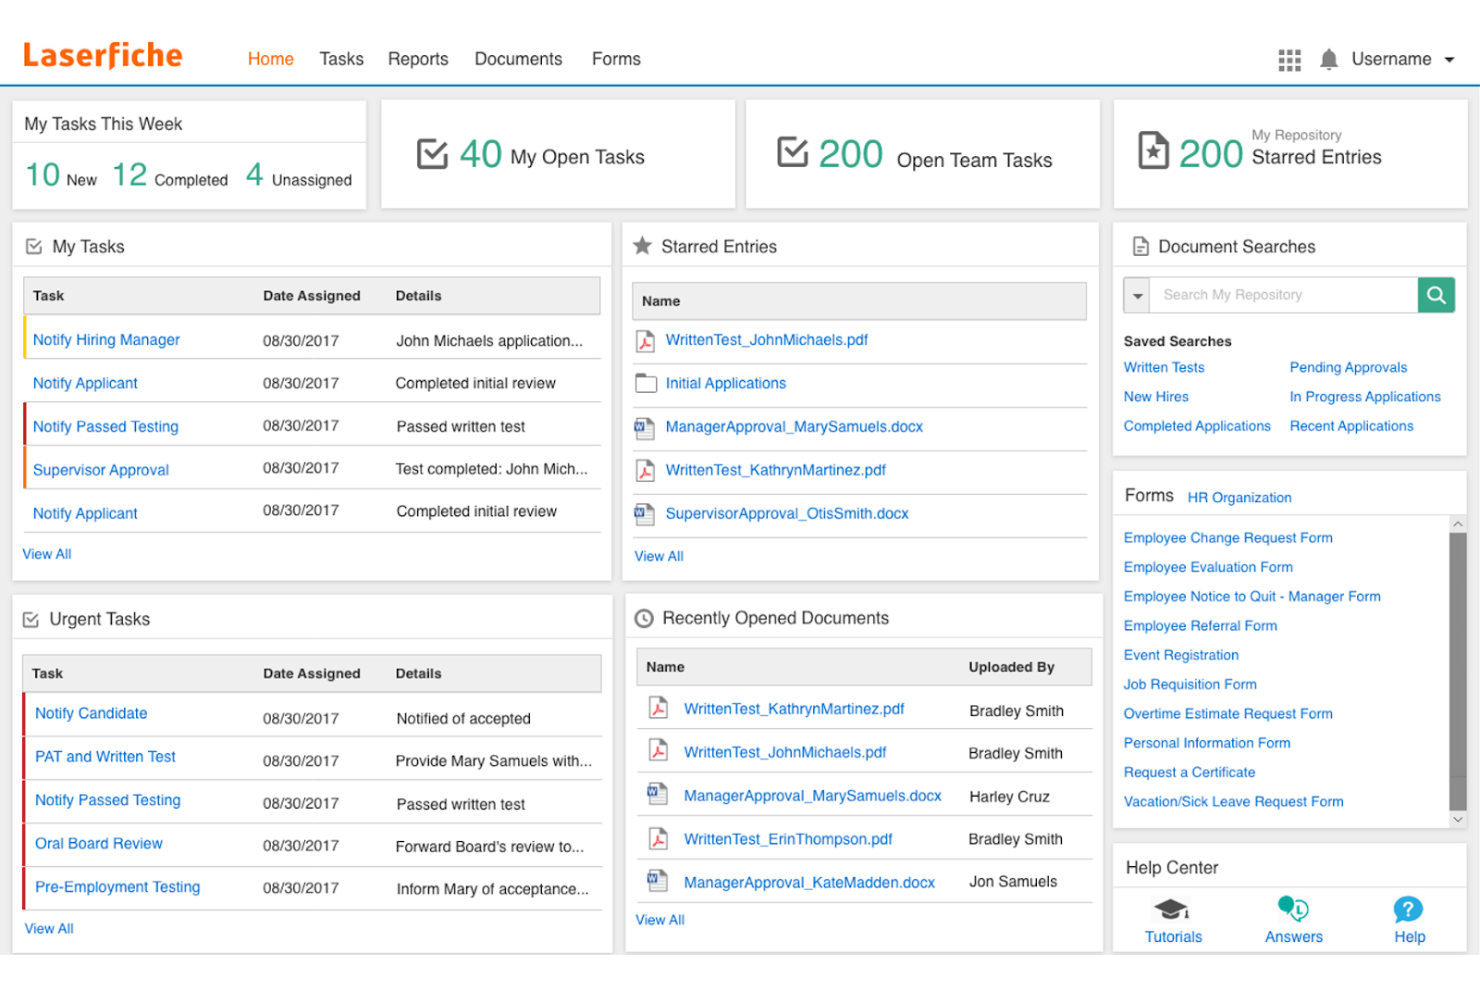This screenshot has width=1480, height=987.
Task: Click in the Search My Repository field
Action: coord(1284,295)
